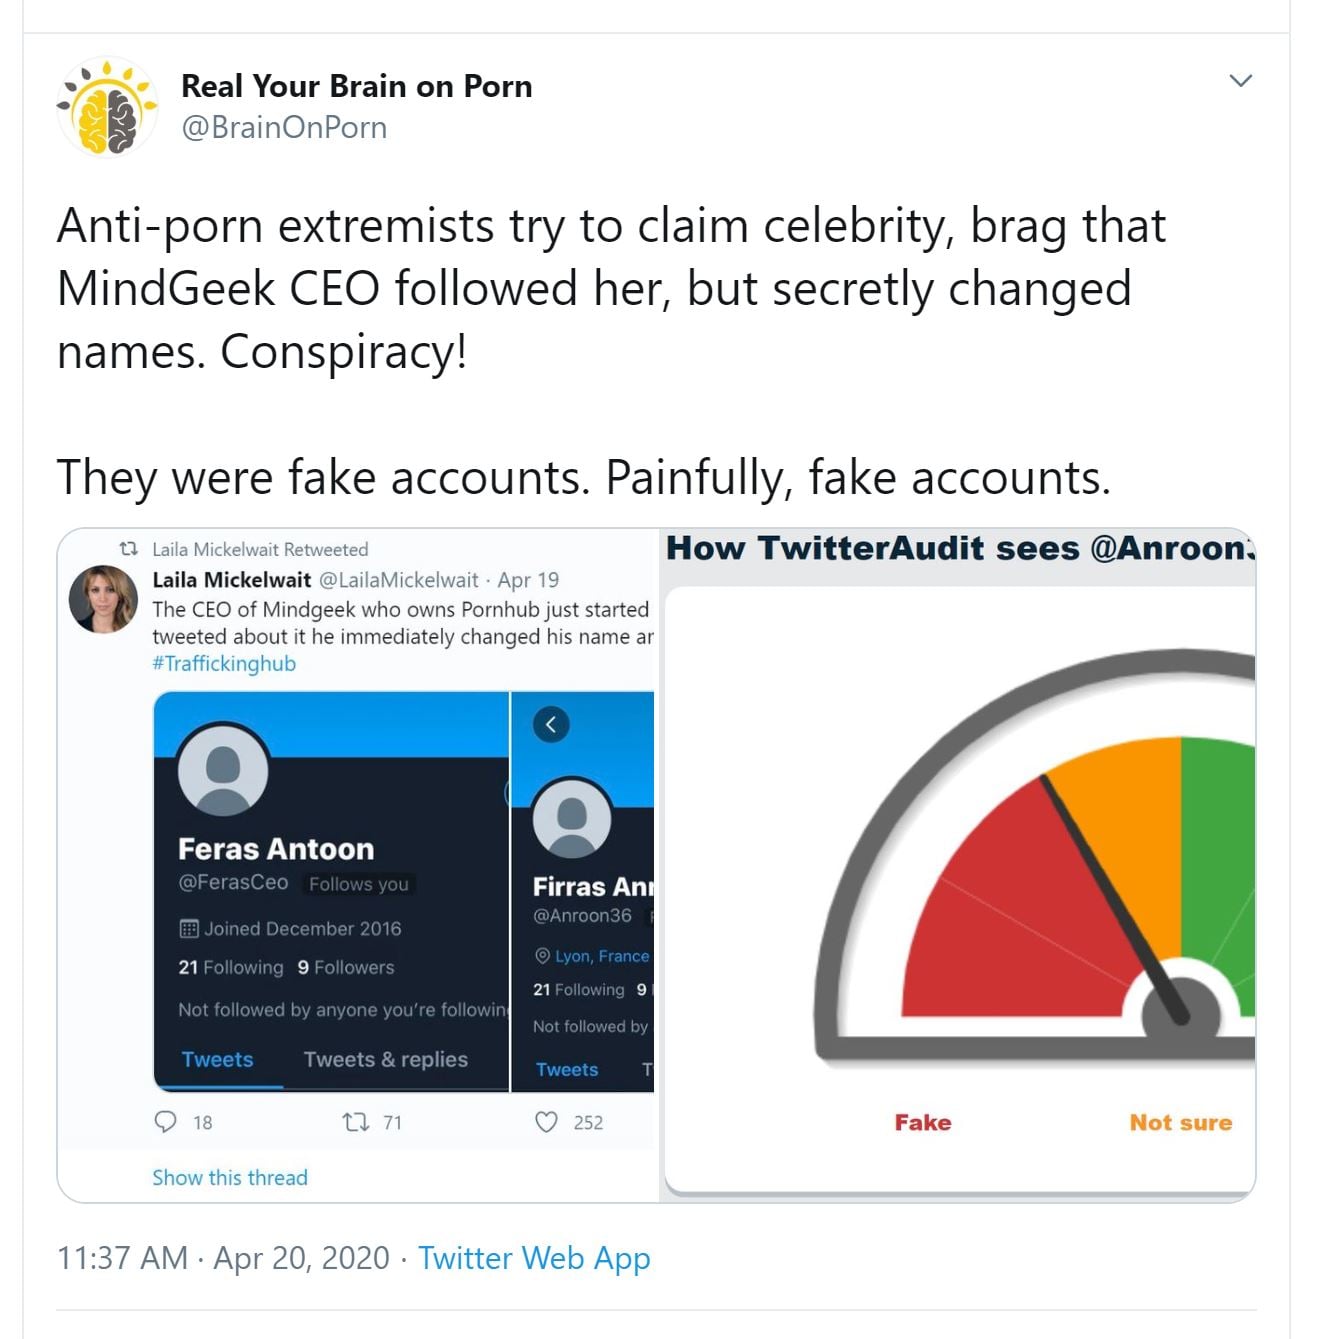Screen dimensions: 1317x1339
Task: Click the Lyon, France location link
Action: click(602, 956)
